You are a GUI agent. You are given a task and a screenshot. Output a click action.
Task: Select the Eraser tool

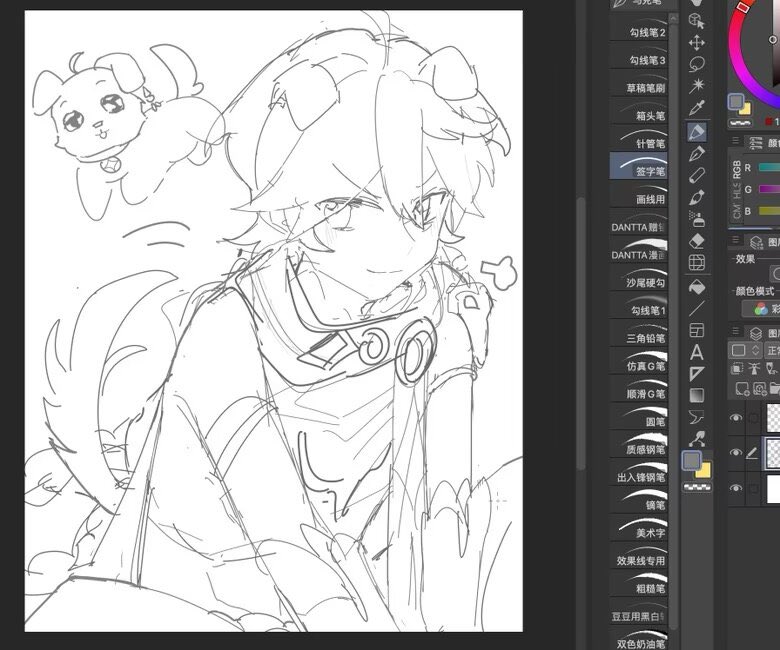696,241
